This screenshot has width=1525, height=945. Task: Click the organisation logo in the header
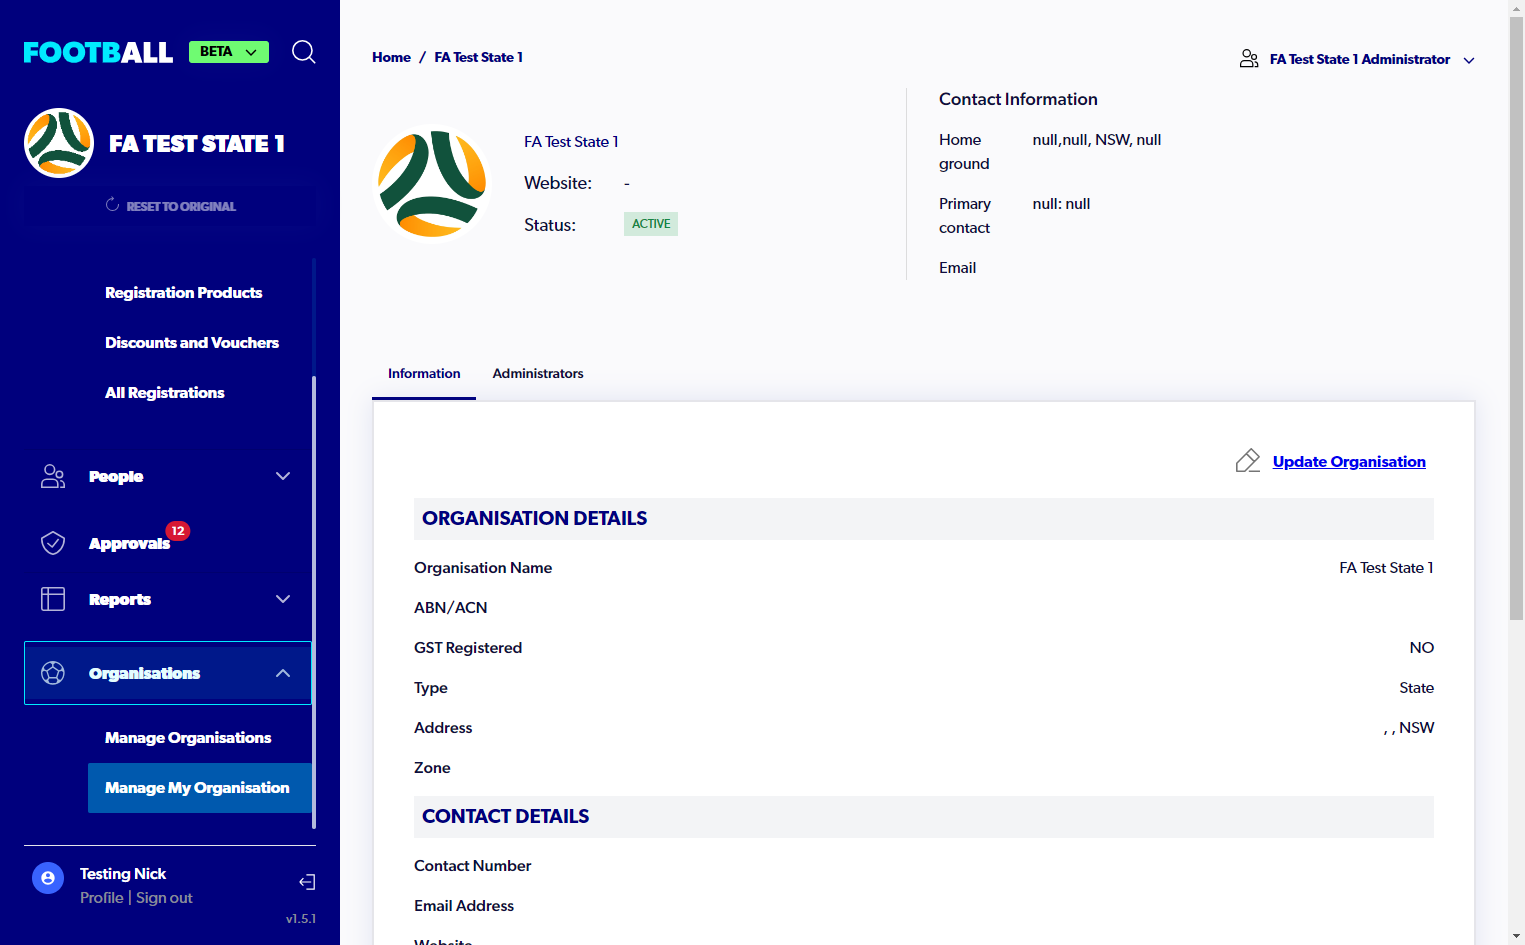click(432, 183)
